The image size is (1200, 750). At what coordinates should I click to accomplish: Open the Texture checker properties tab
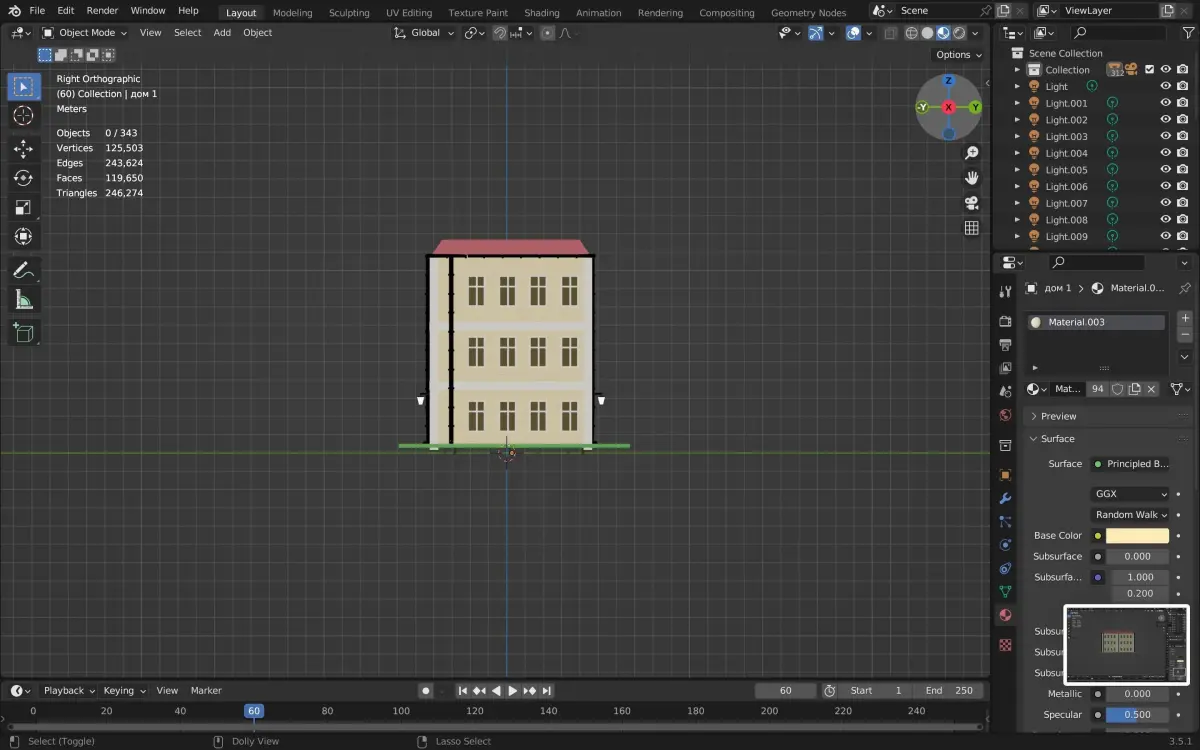[1006, 645]
